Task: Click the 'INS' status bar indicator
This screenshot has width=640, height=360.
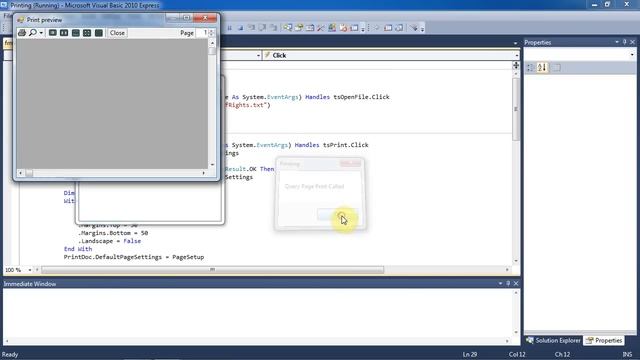Action: pyautogui.click(x=627, y=354)
